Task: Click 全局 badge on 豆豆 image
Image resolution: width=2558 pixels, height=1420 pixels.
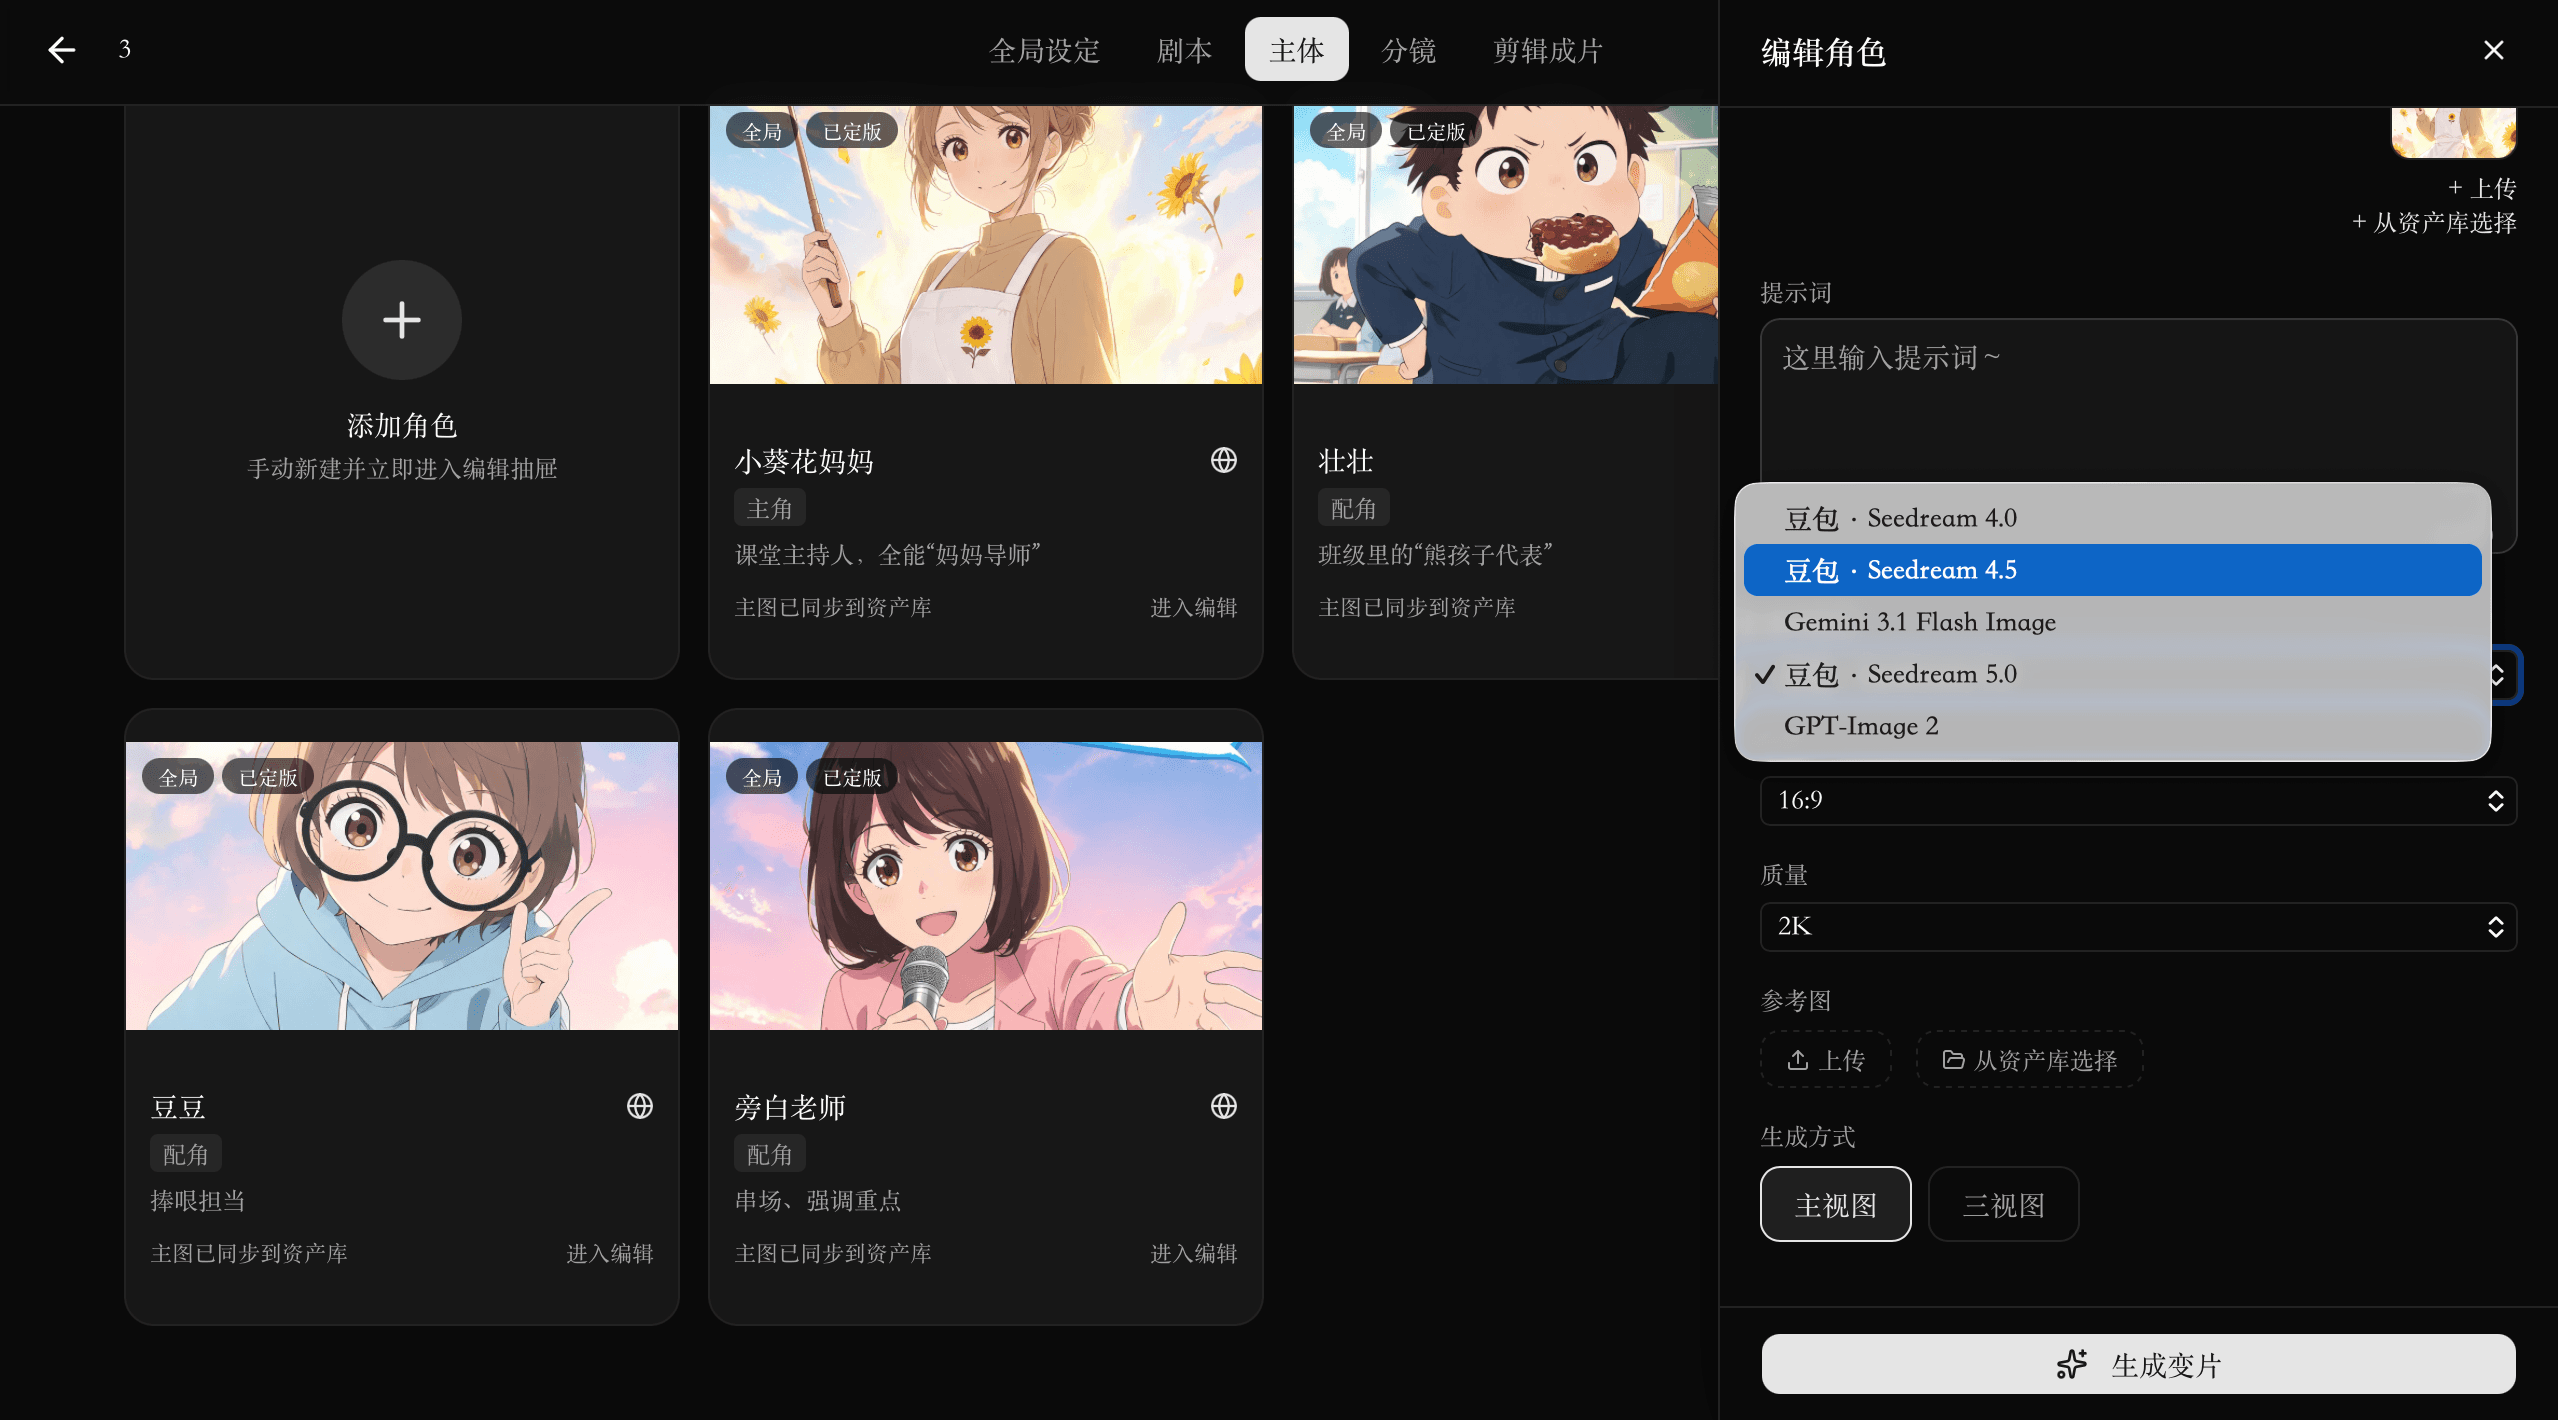Action: pyautogui.click(x=178, y=777)
